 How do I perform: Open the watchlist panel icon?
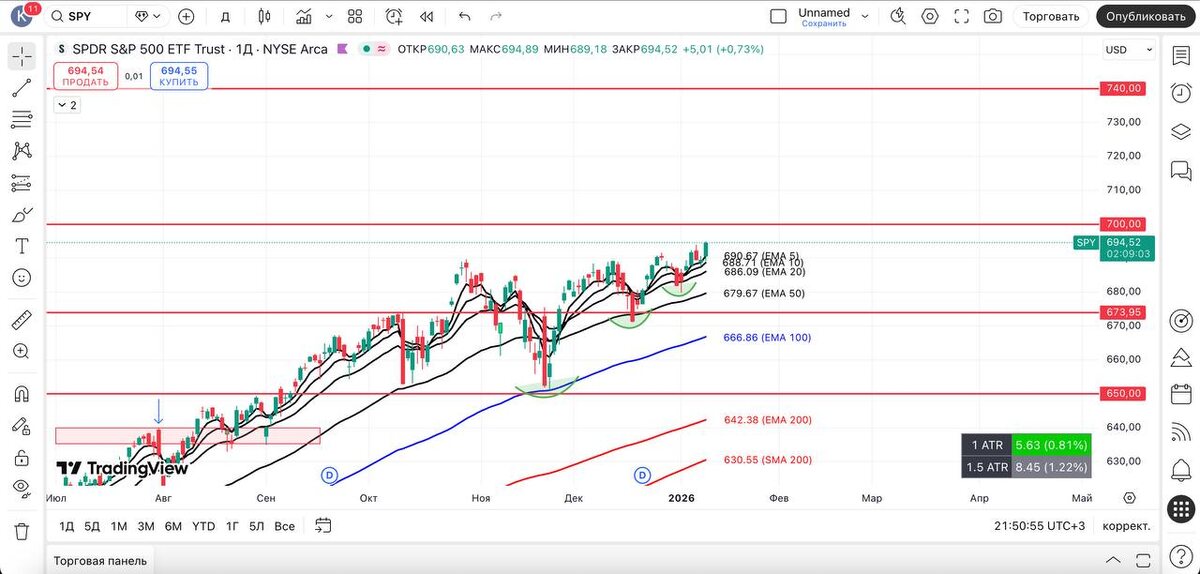(1180, 57)
